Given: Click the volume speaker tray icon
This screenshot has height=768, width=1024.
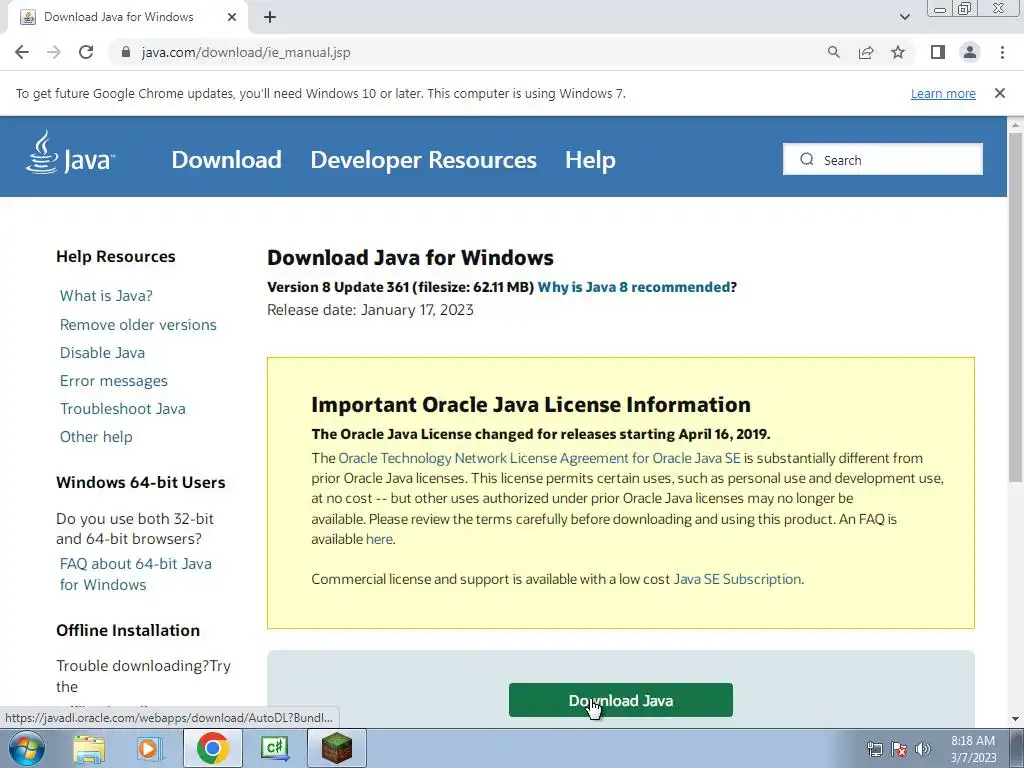Looking at the screenshot, I should 923,750.
